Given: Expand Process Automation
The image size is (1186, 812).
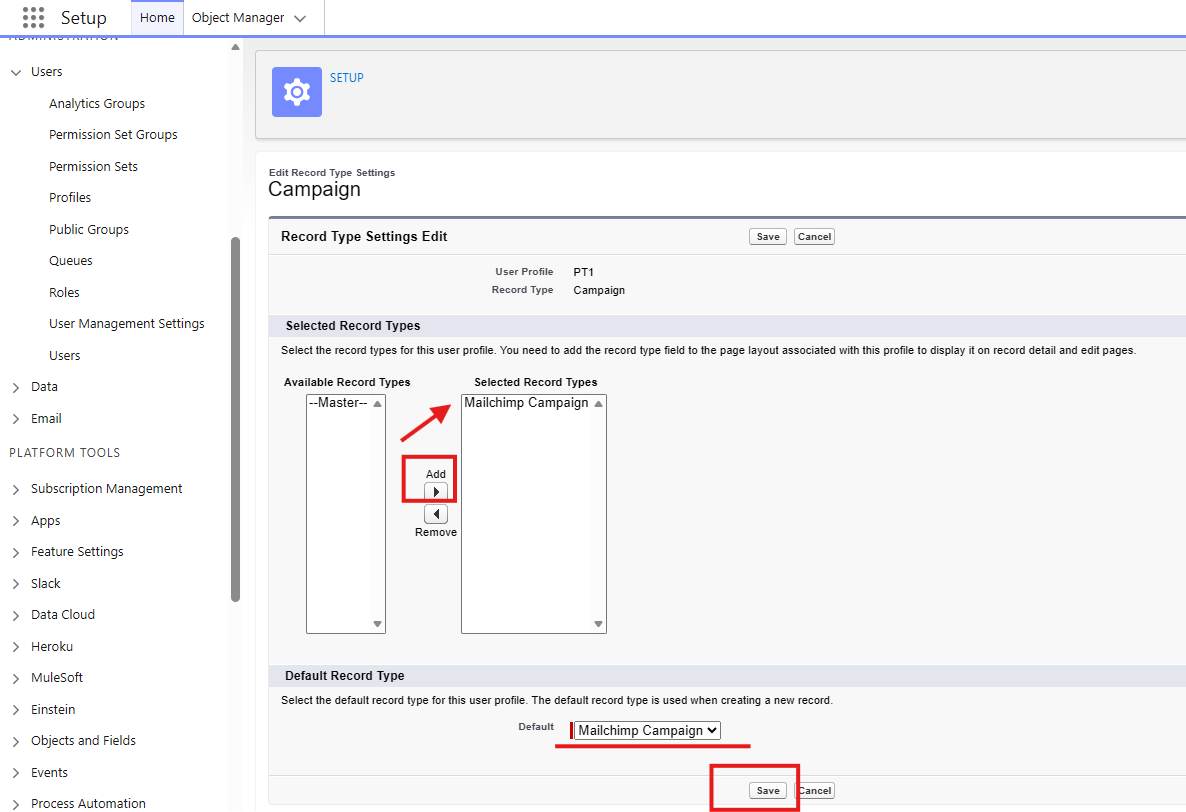Looking at the screenshot, I should pos(16,804).
